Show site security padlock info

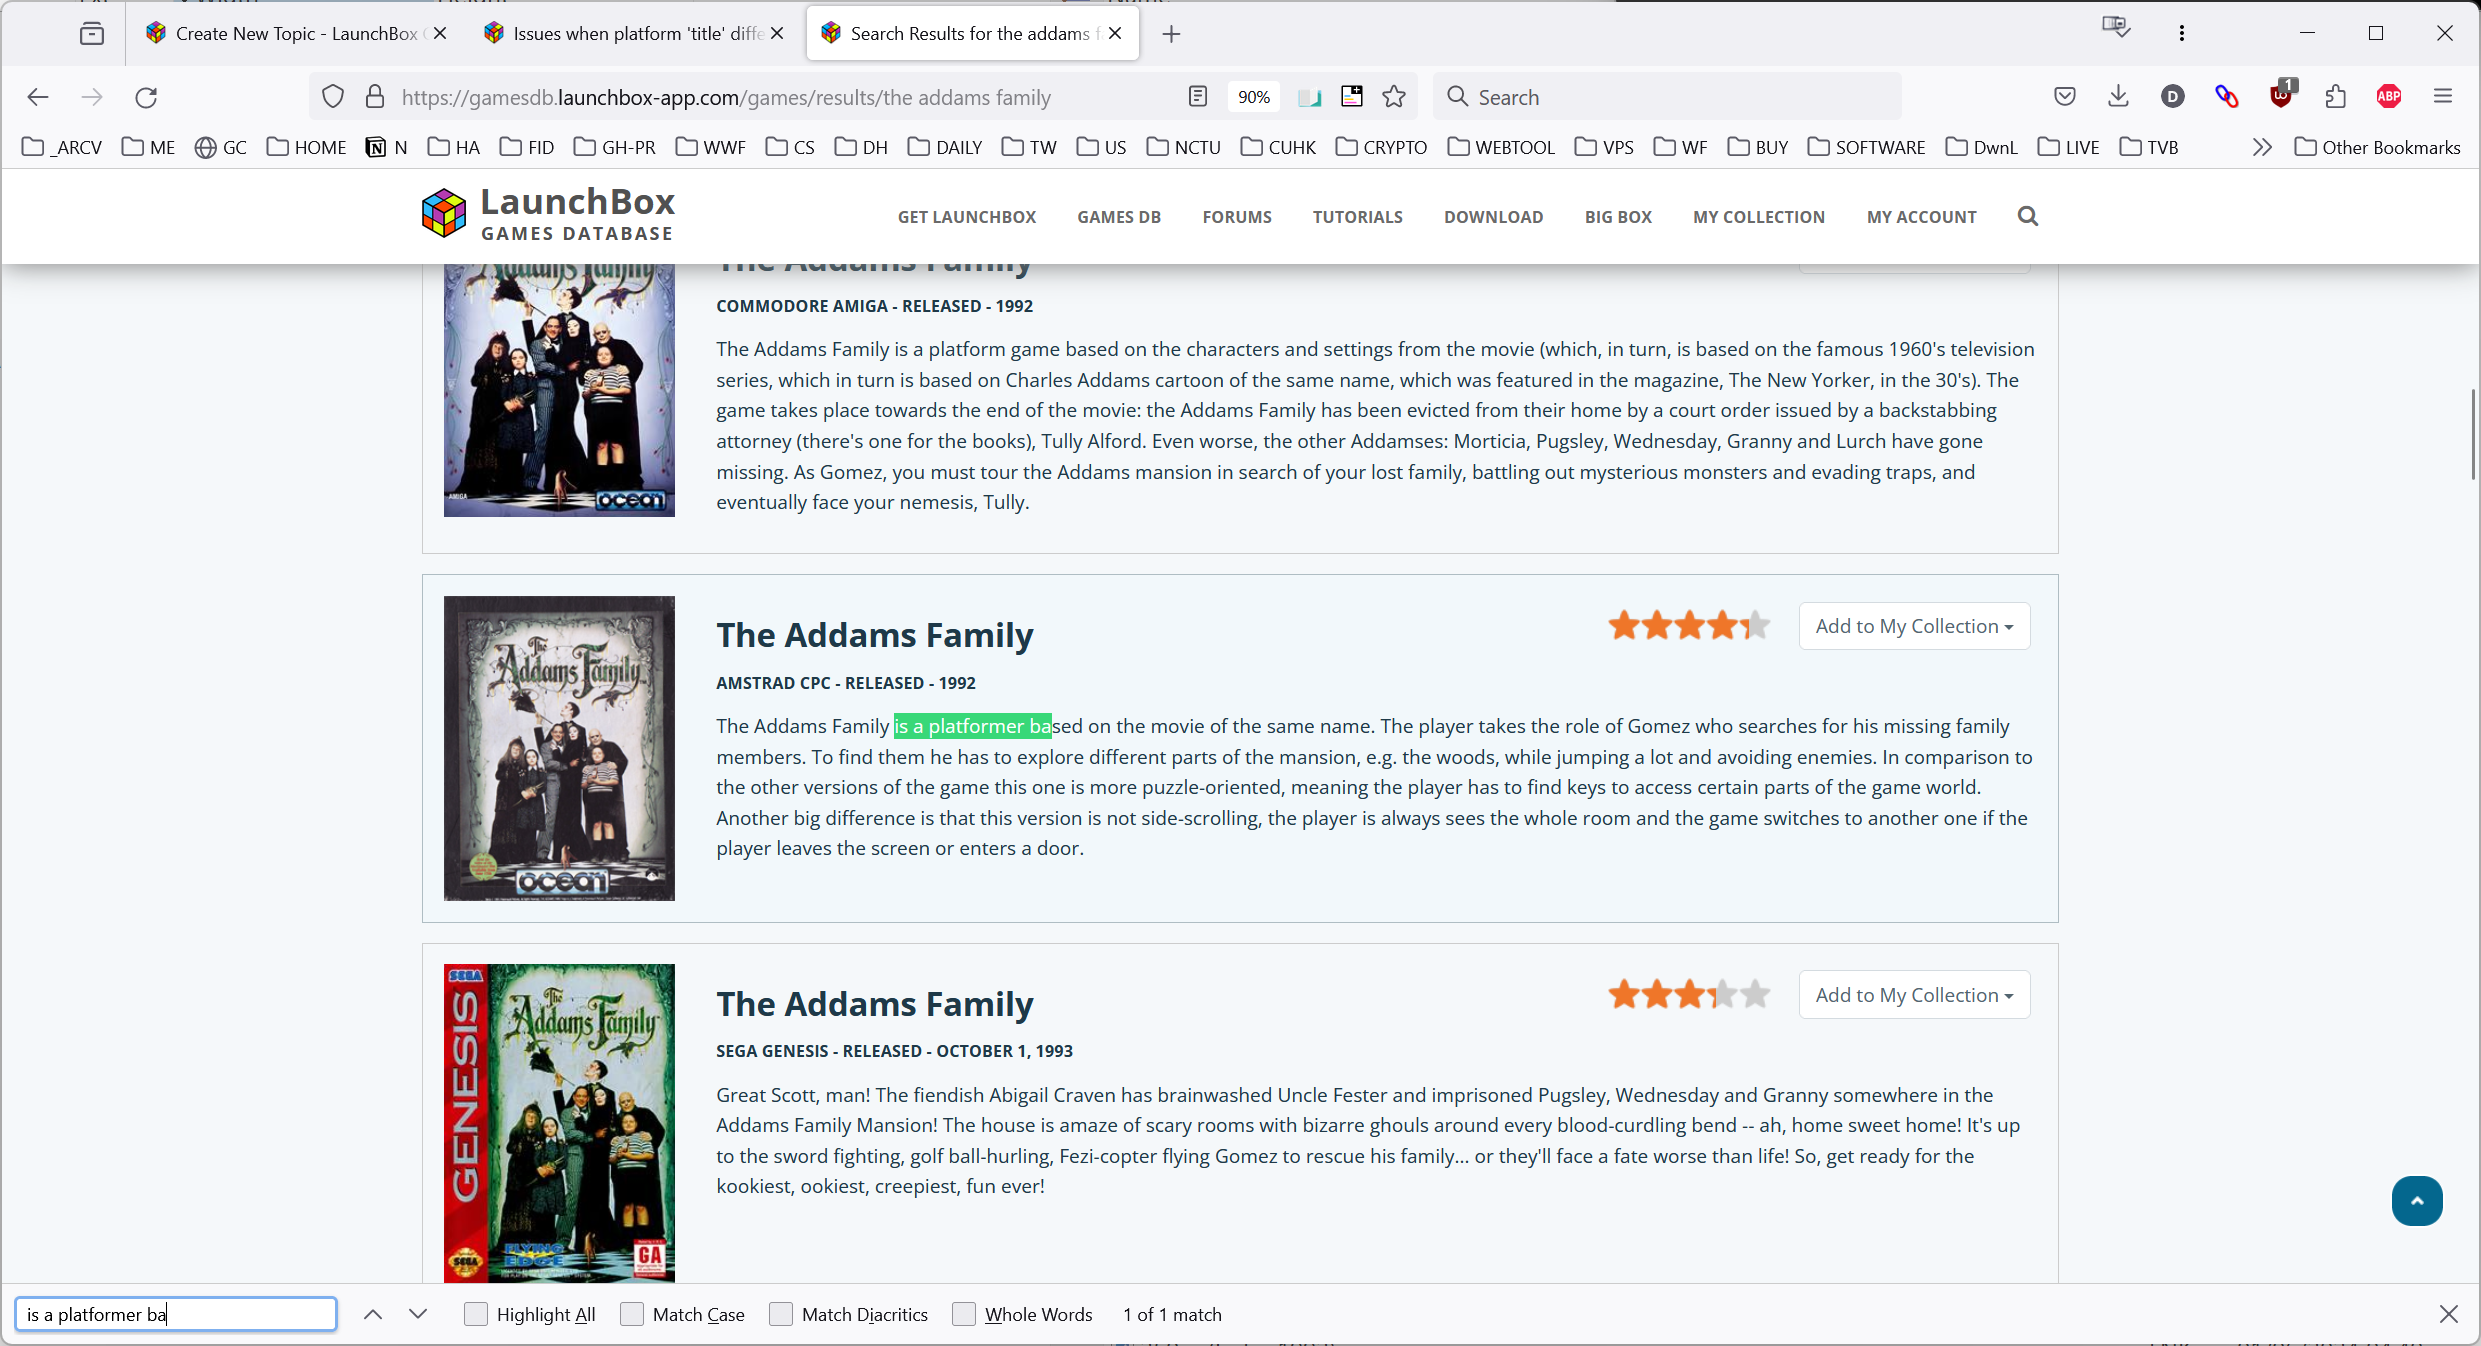pos(375,97)
